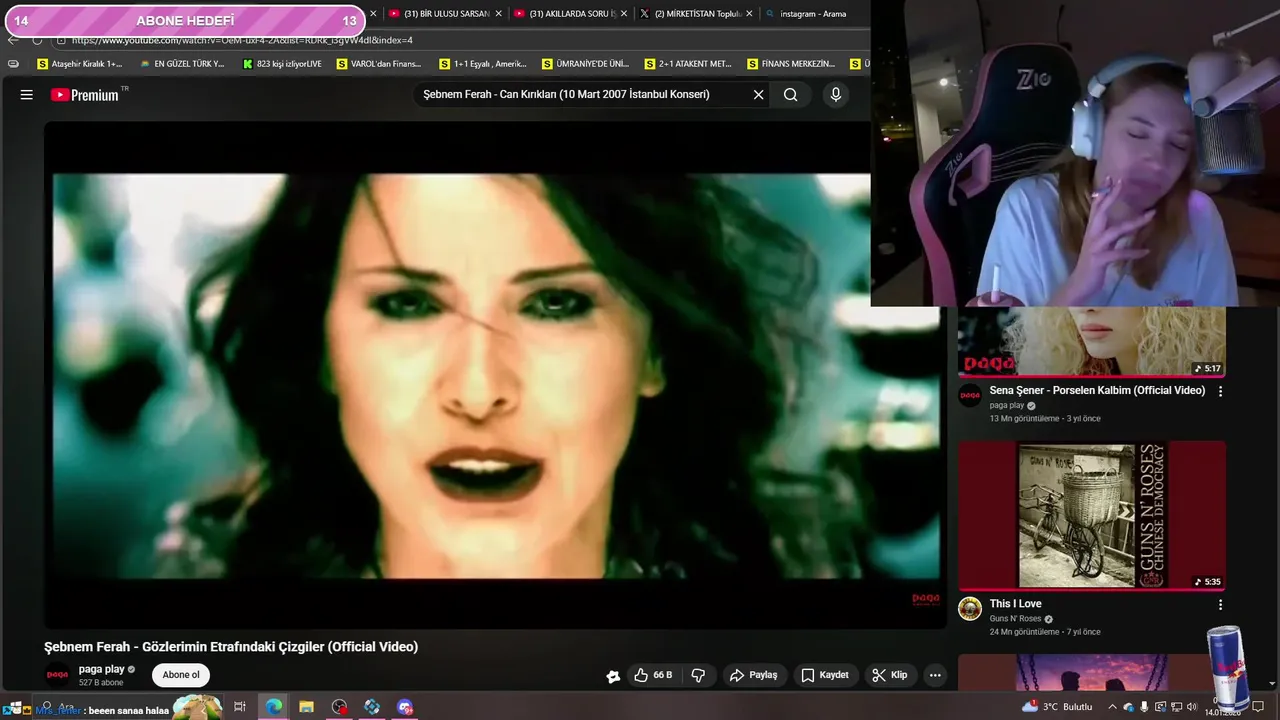Open VAROL'dan Finans bookmark
Screen dimensions: 1280x720
tap(379, 64)
